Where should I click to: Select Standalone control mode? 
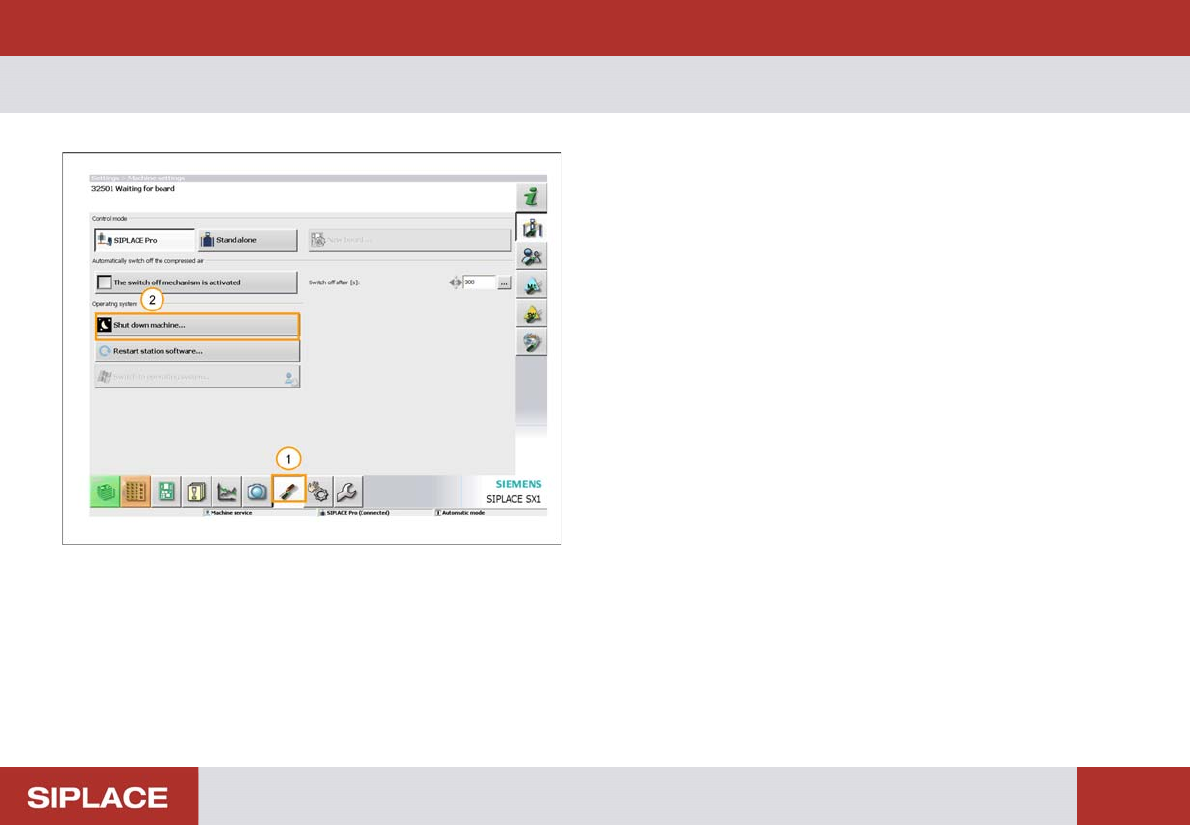coord(247,240)
